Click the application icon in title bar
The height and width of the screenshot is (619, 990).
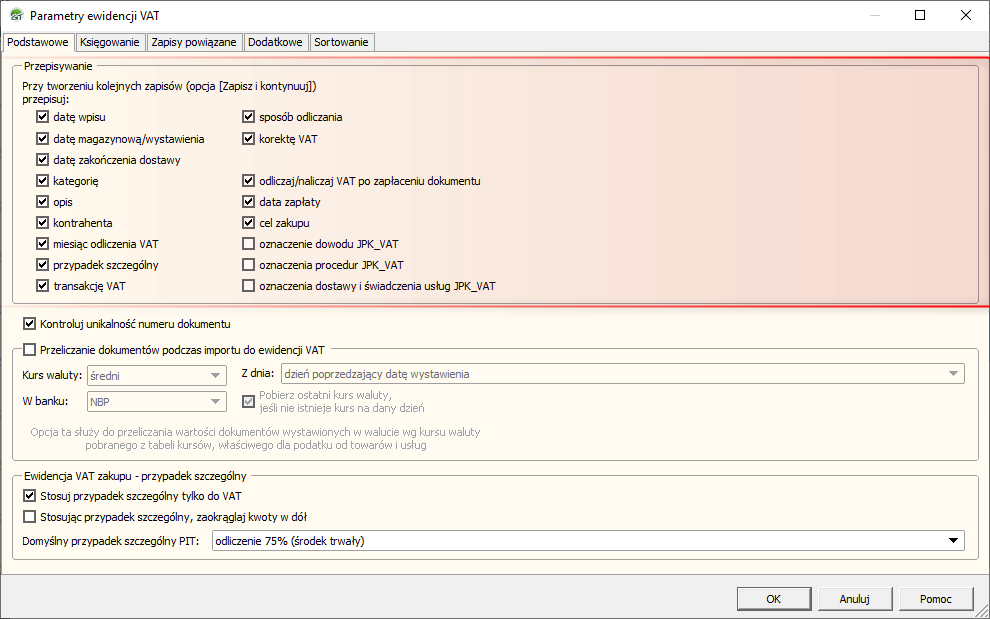click(x=15, y=16)
